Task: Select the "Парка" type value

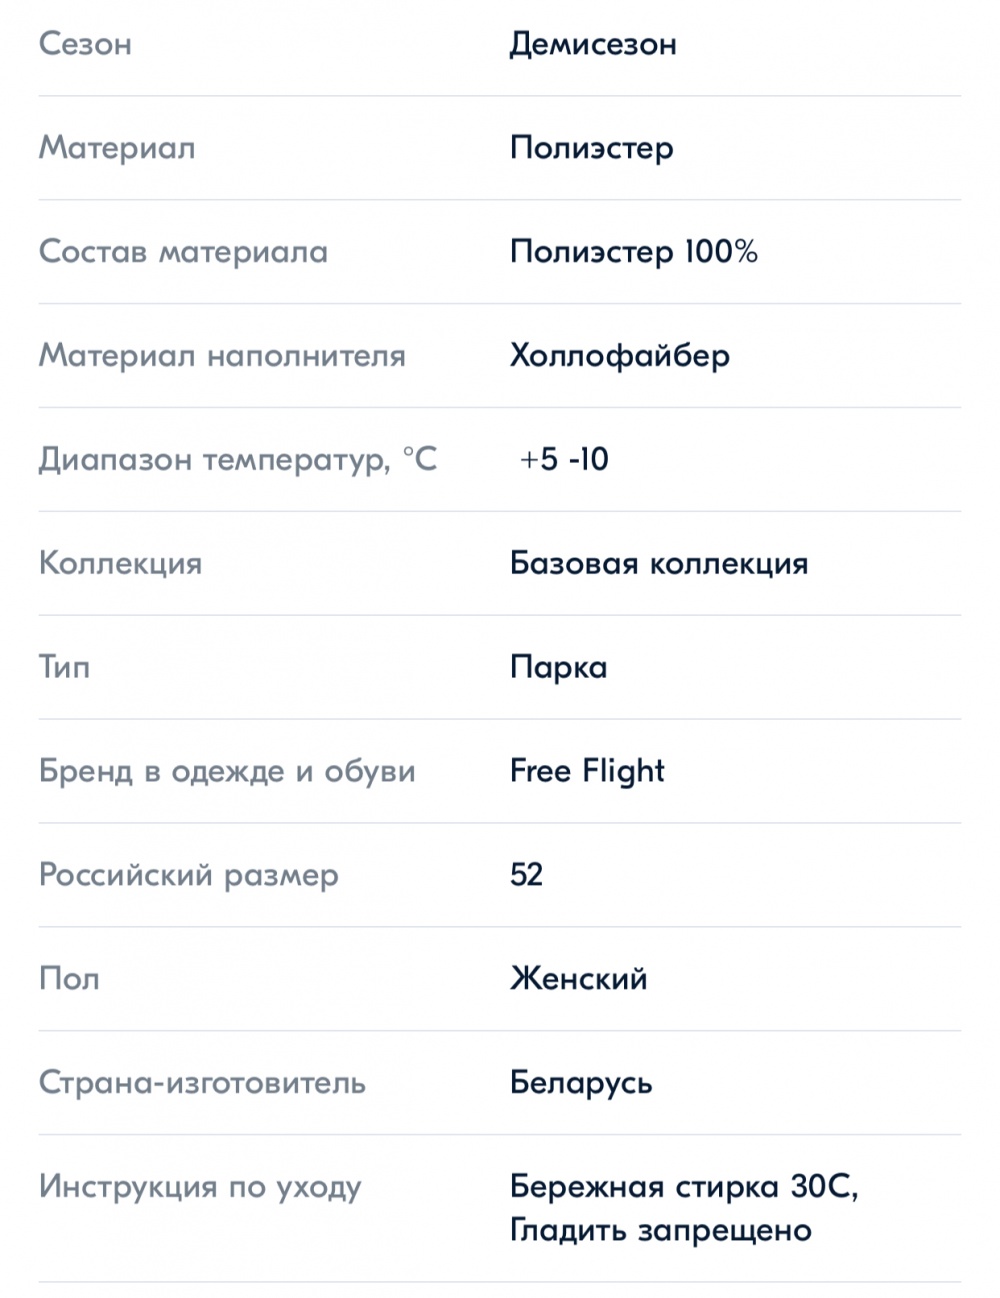Action: pos(558,668)
